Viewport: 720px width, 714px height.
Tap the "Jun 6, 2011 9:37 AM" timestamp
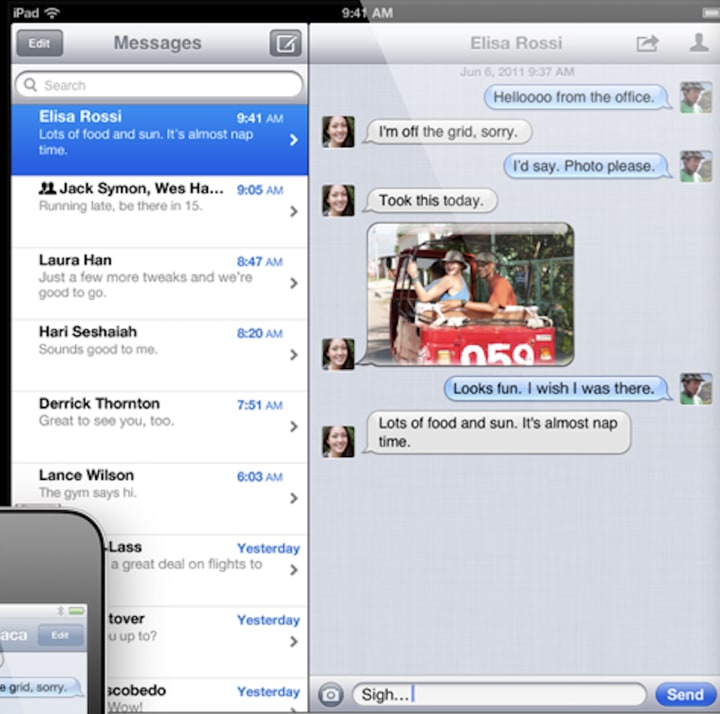pyautogui.click(x=517, y=72)
